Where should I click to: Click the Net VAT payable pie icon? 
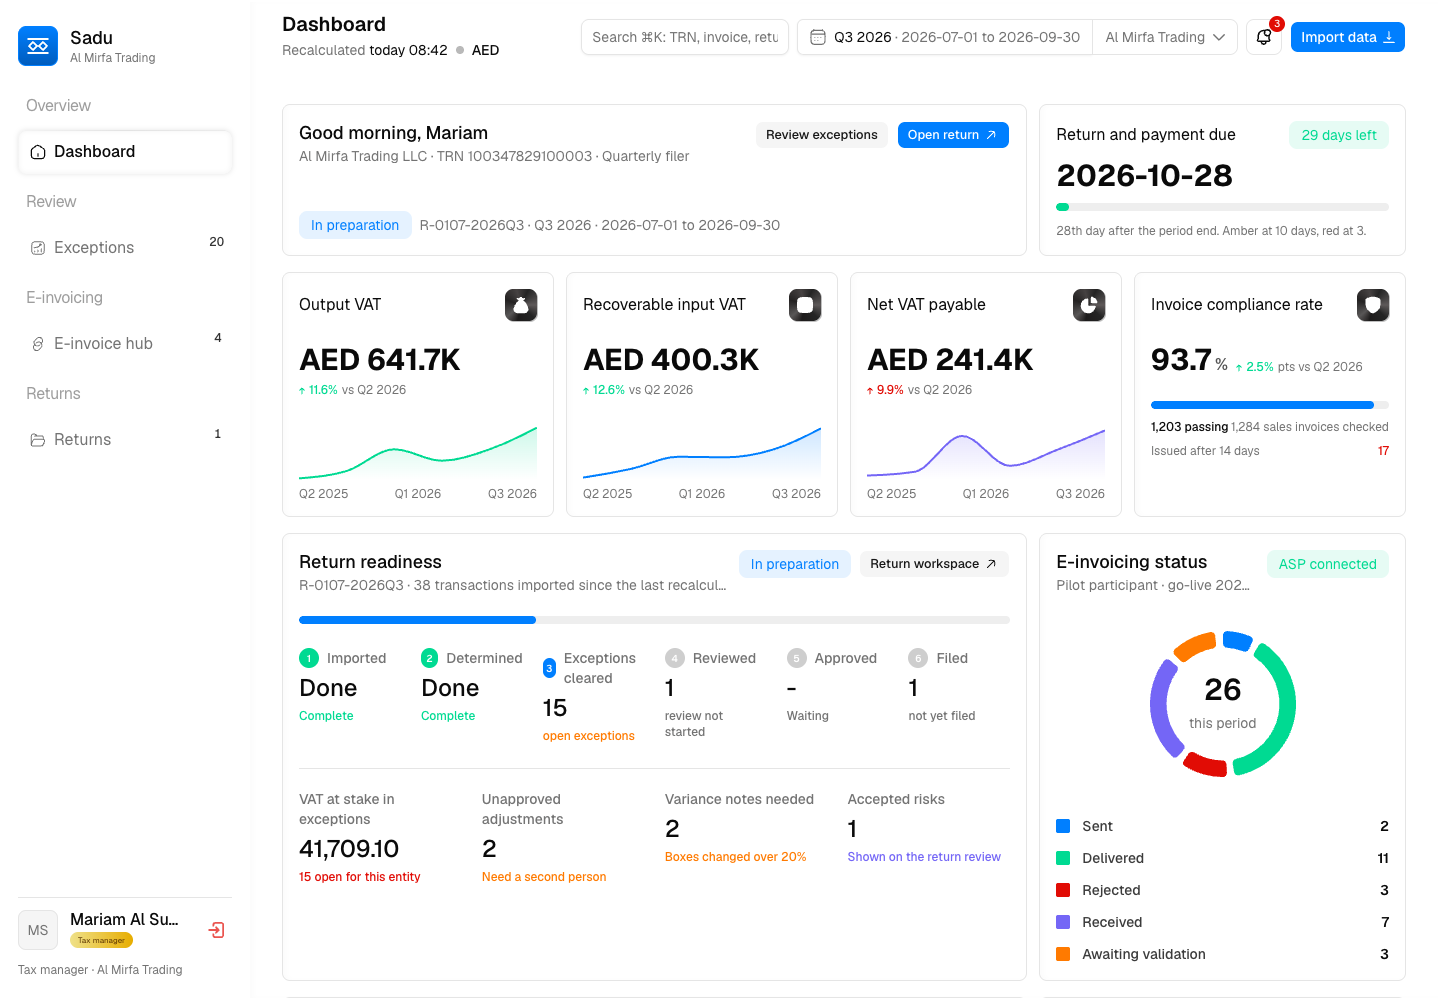tap(1089, 305)
